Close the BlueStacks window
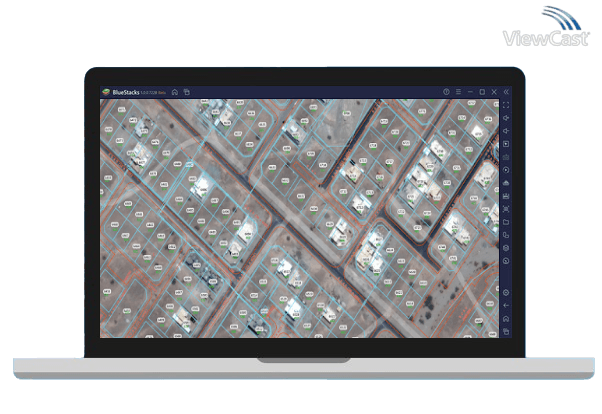 (x=493, y=91)
